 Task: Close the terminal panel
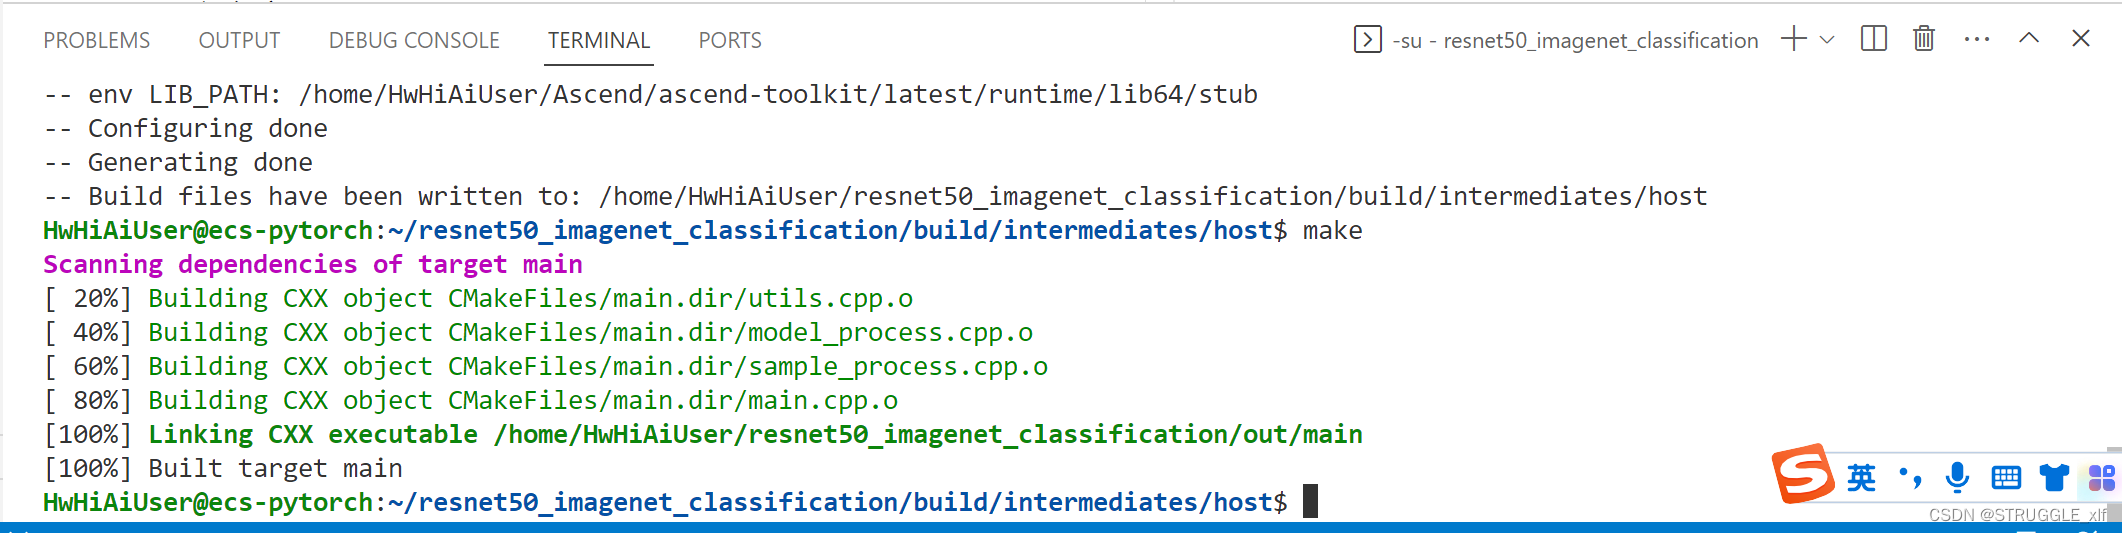(2081, 39)
